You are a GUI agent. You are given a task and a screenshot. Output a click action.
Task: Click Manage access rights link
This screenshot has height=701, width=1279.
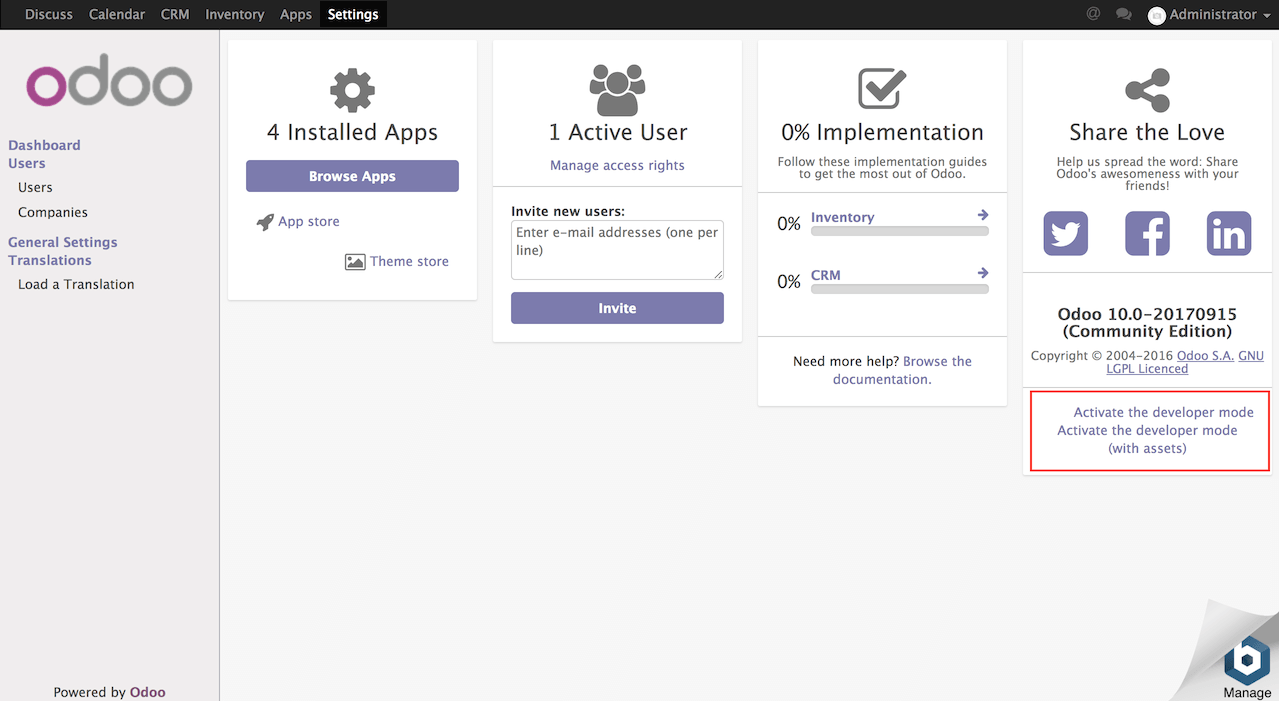click(617, 165)
